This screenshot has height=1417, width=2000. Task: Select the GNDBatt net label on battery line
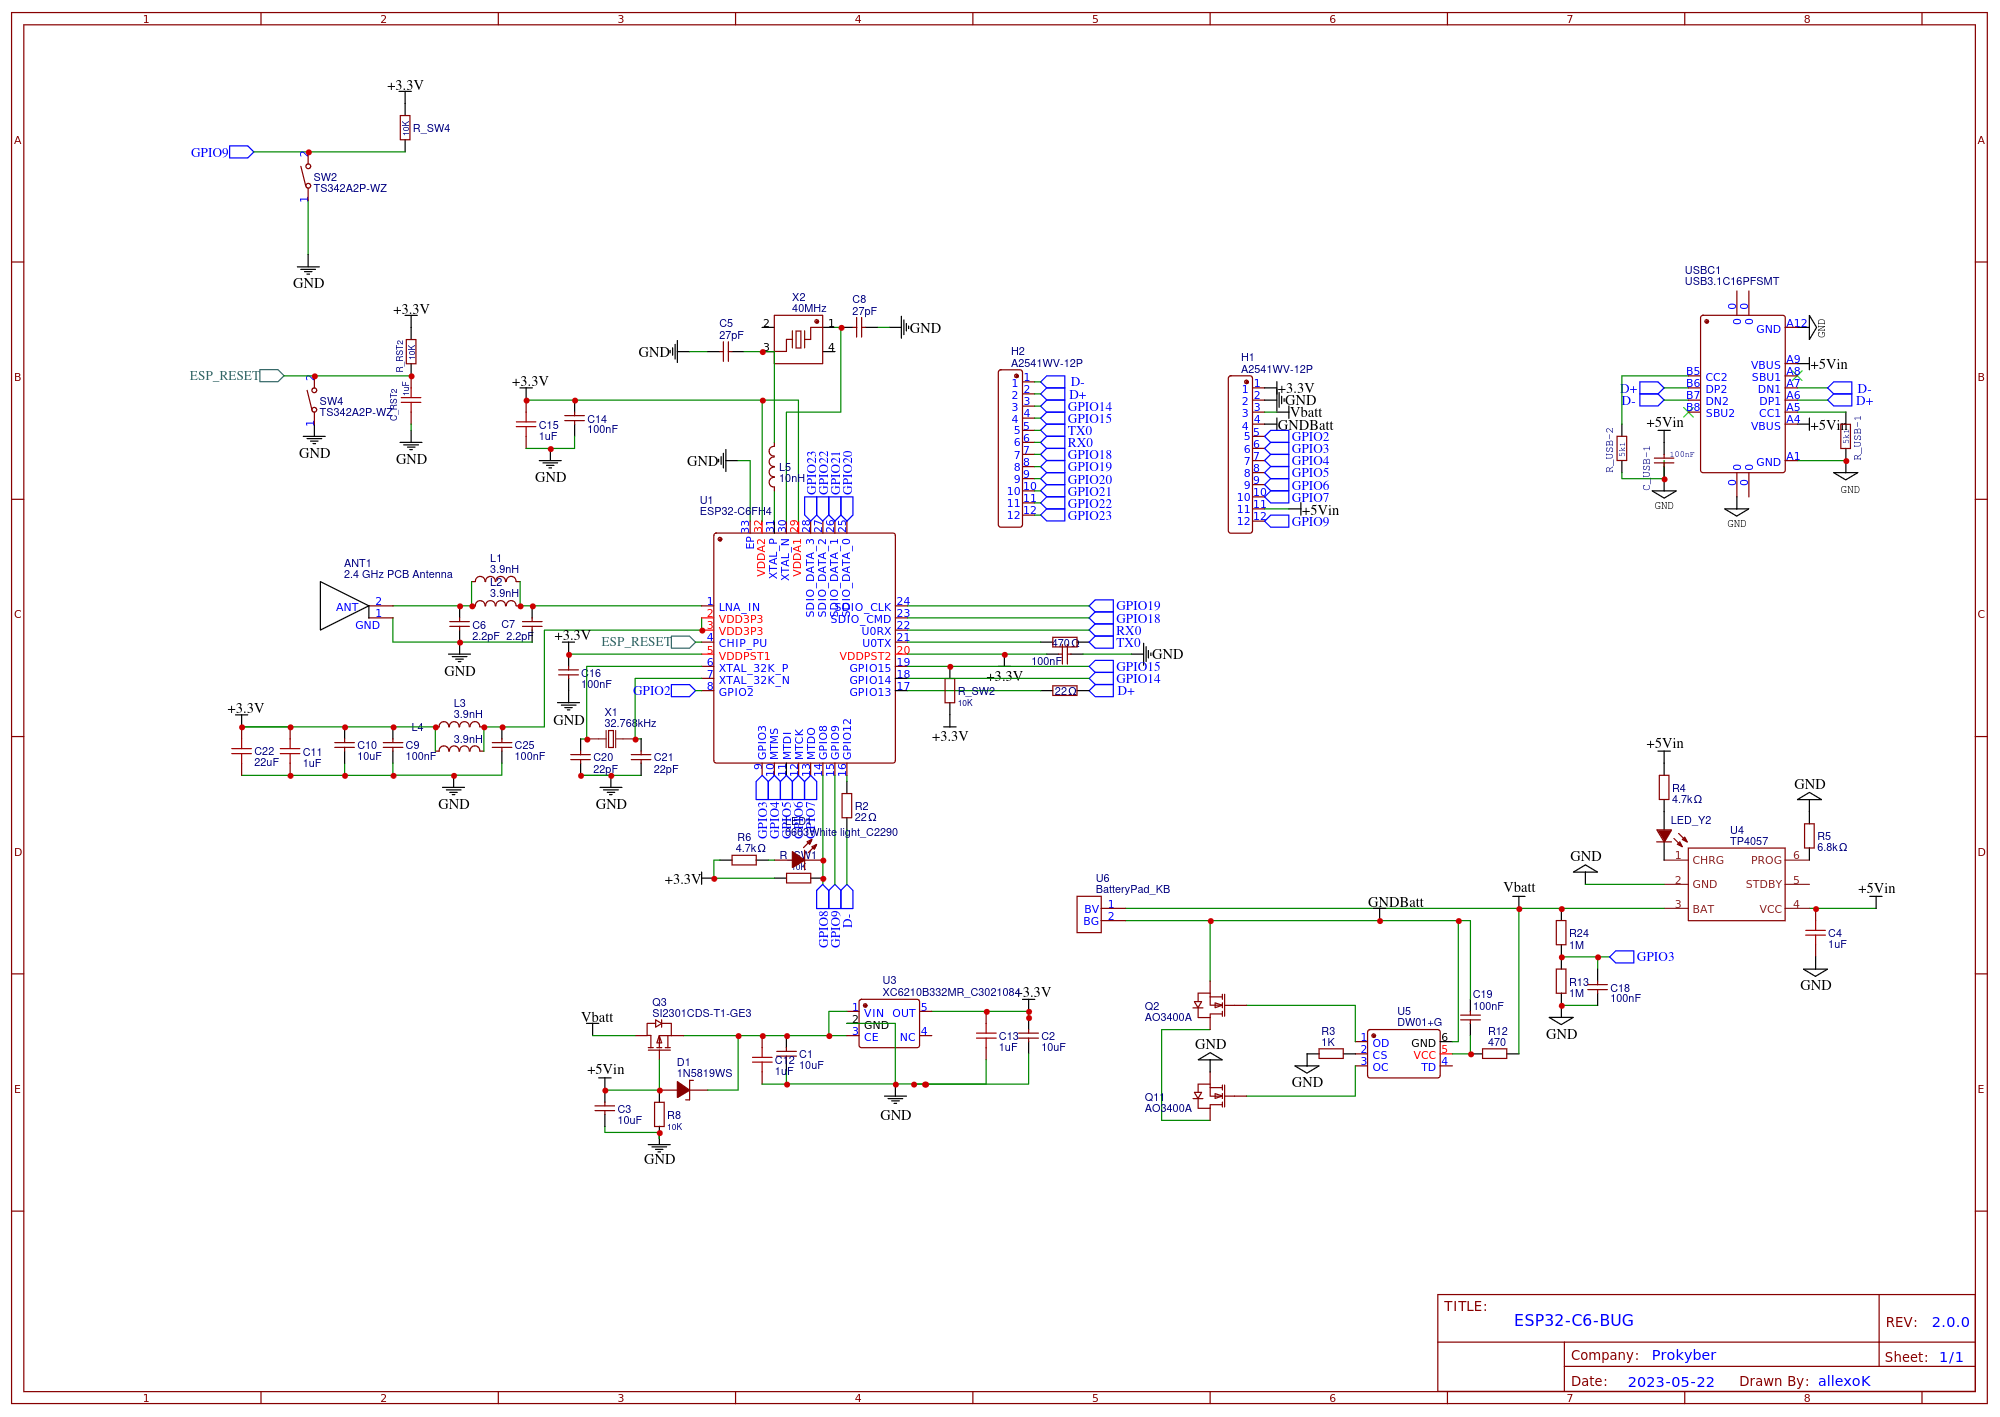click(1395, 902)
